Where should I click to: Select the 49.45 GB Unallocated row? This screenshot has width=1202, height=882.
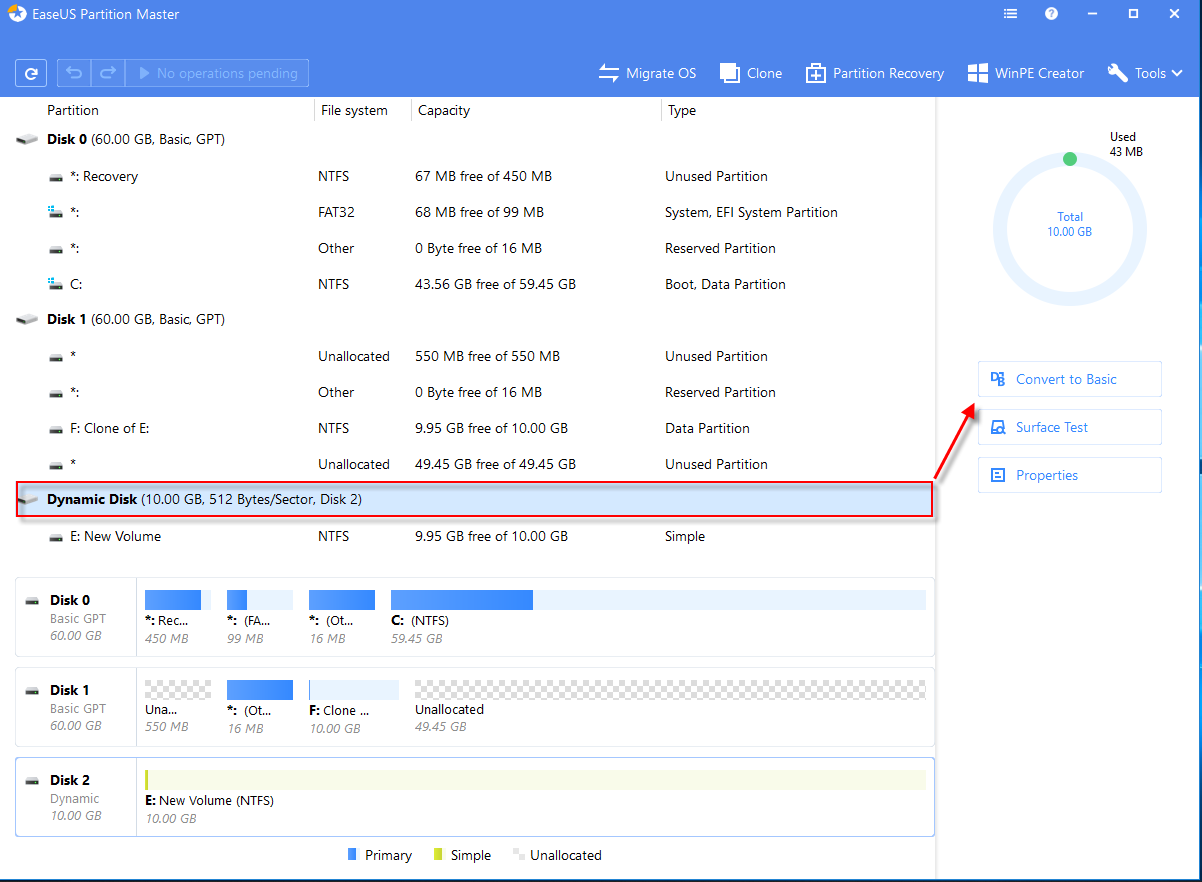pos(475,464)
